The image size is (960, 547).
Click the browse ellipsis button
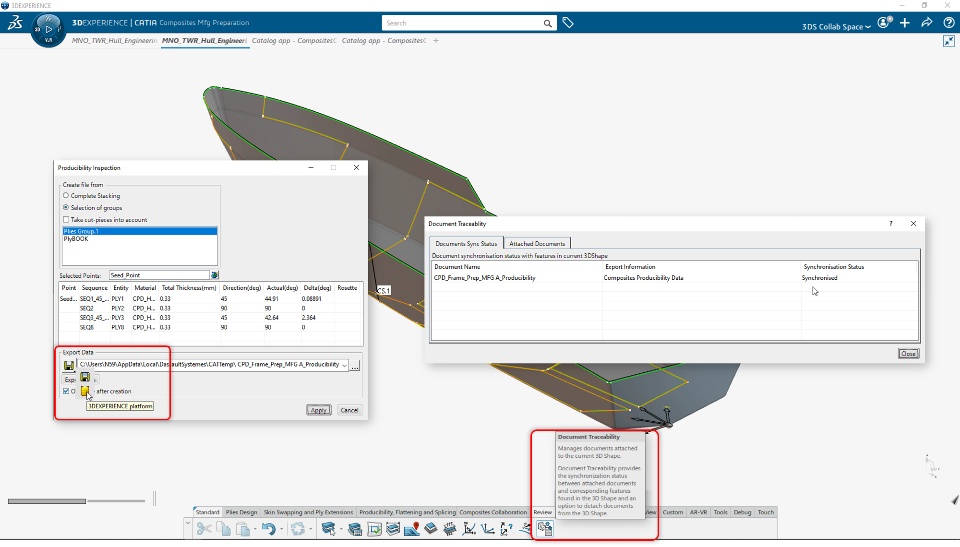(355, 366)
